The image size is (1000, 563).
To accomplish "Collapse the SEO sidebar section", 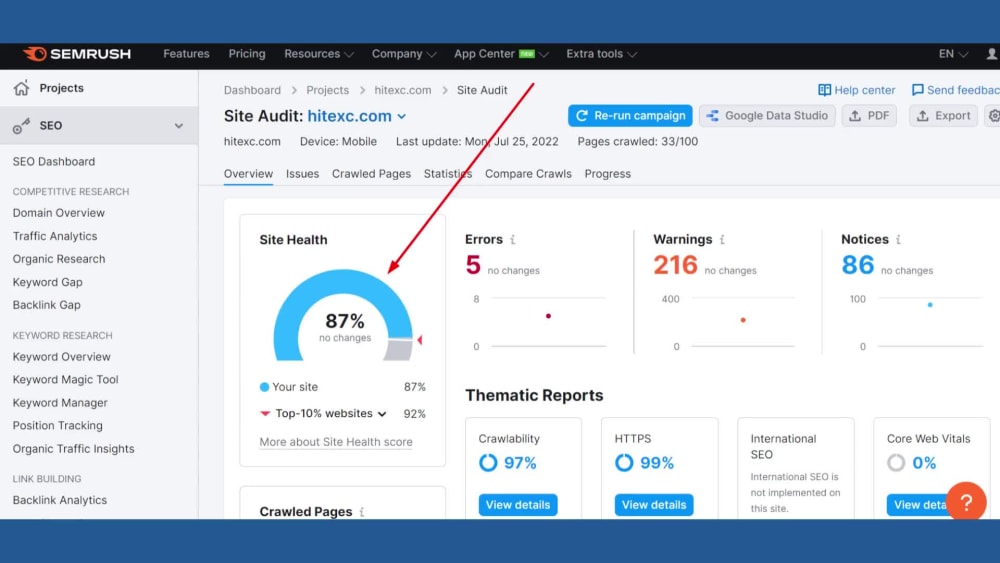I will pyautogui.click(x=179, y=126).
